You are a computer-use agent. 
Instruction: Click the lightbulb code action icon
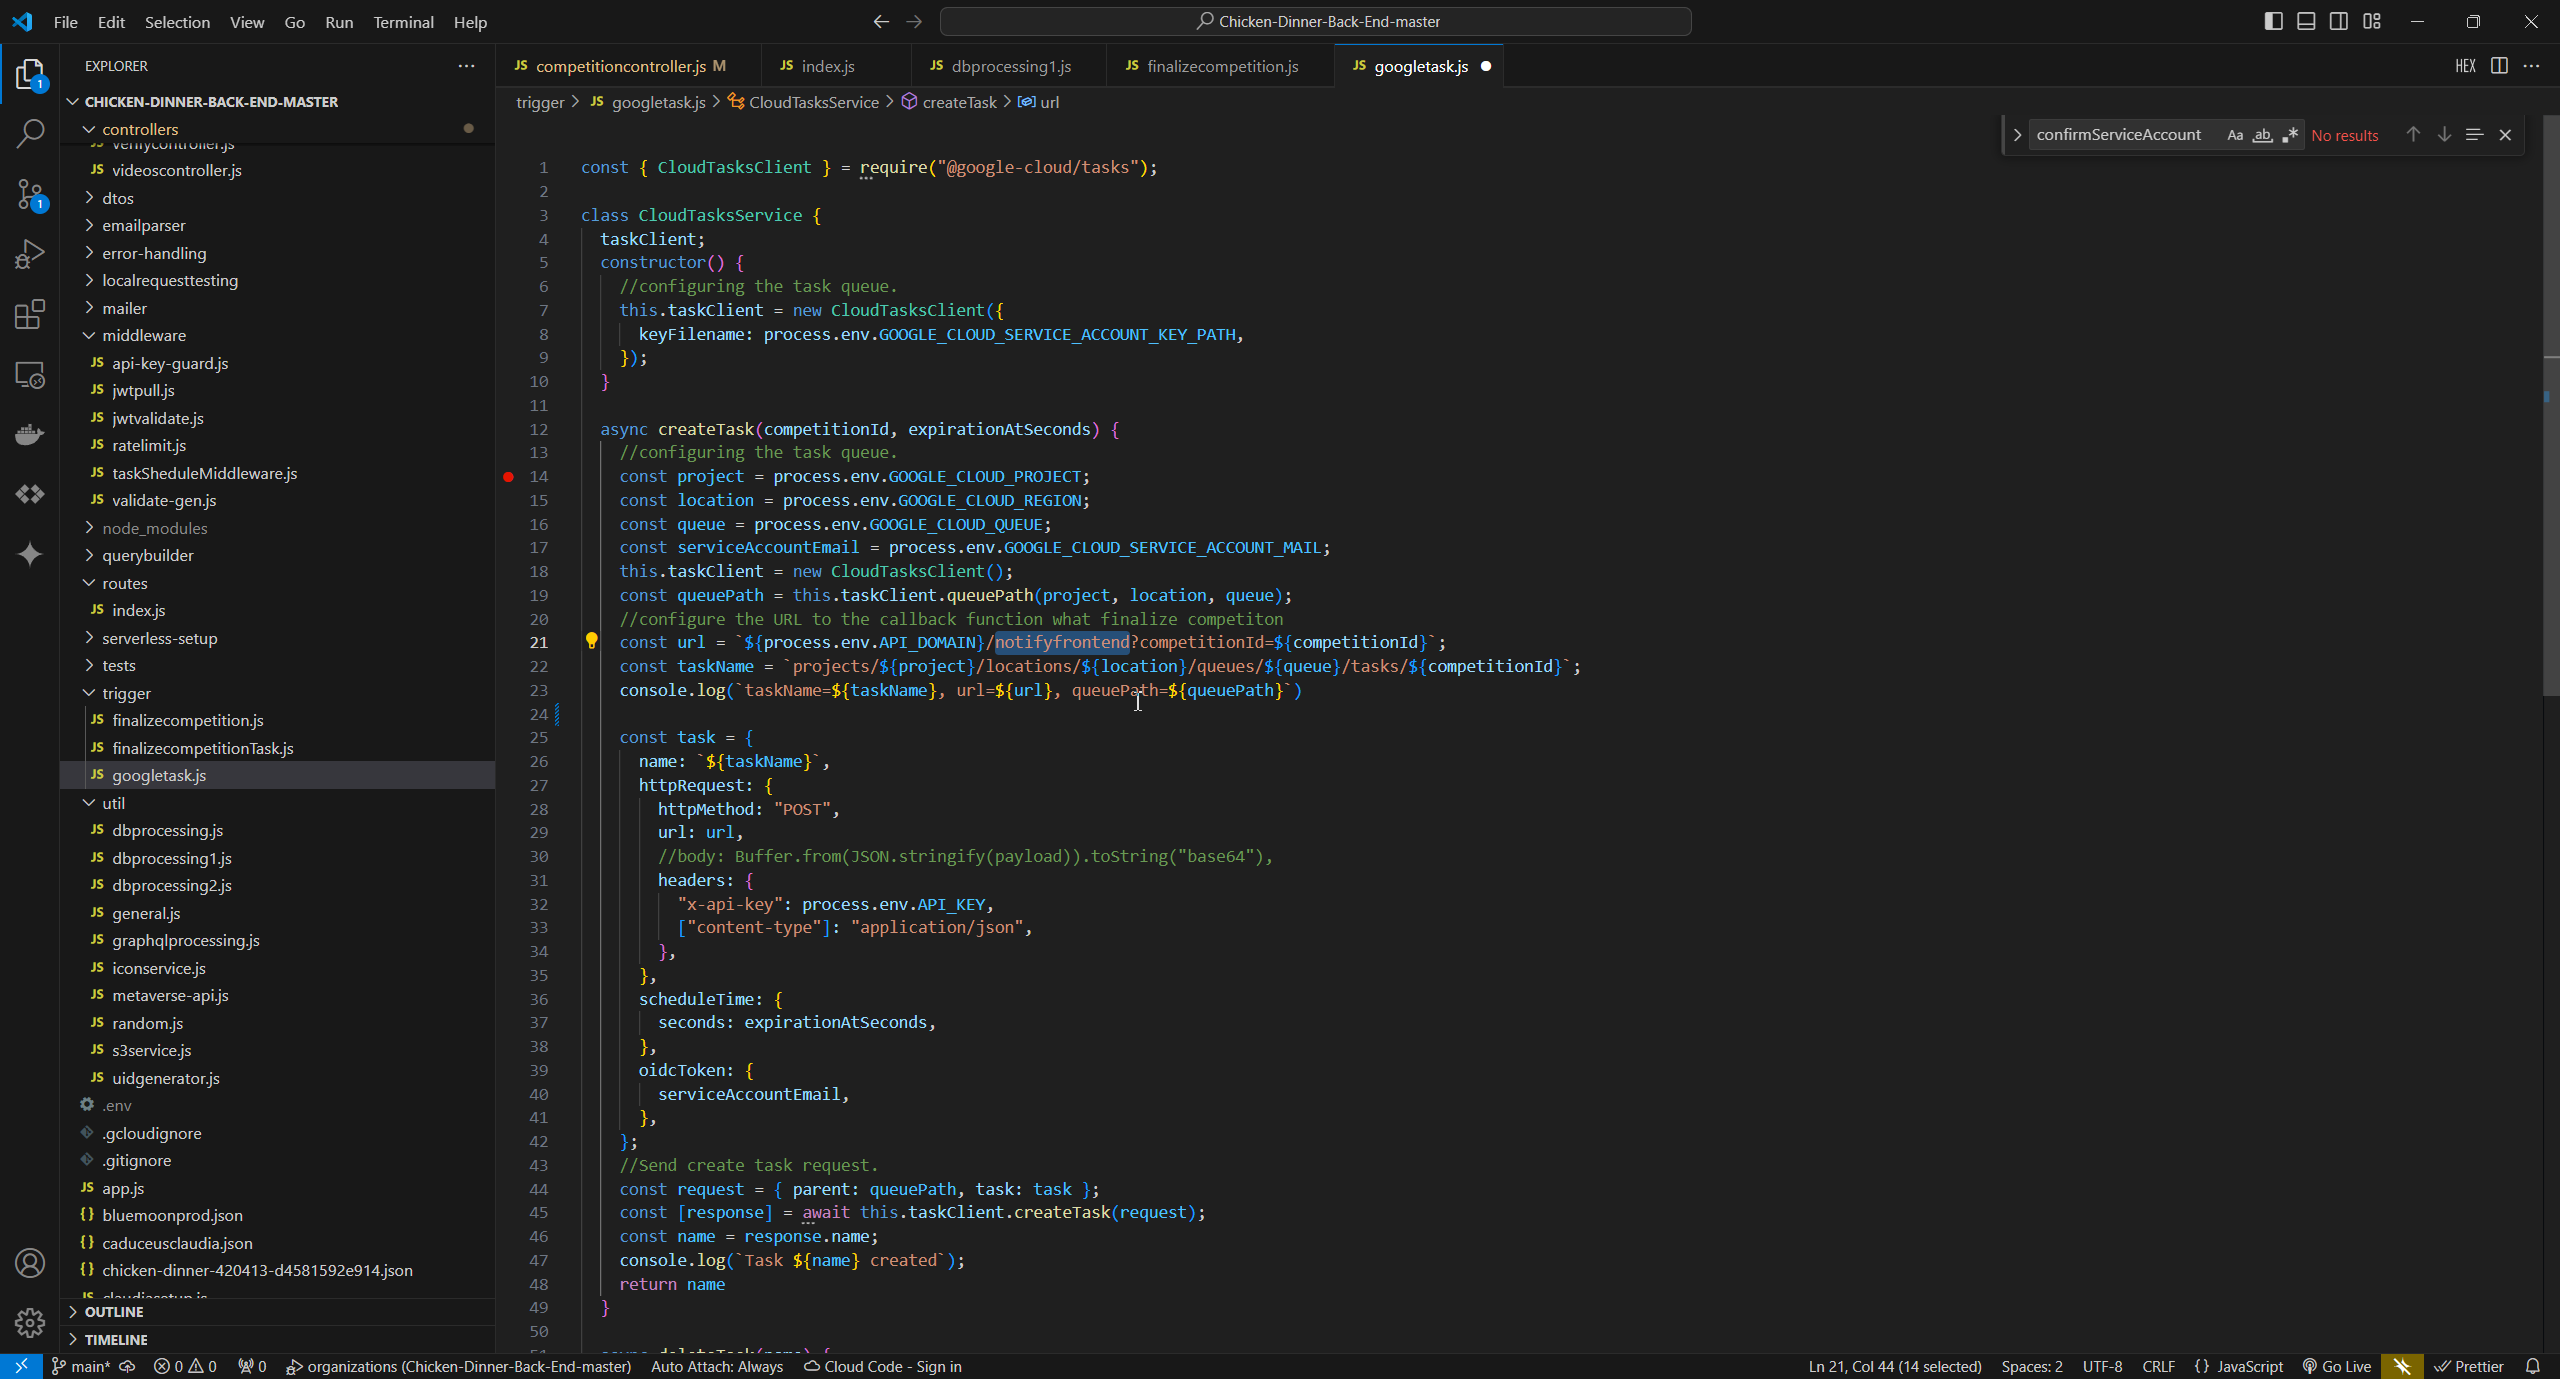click(x=591, y=641)
